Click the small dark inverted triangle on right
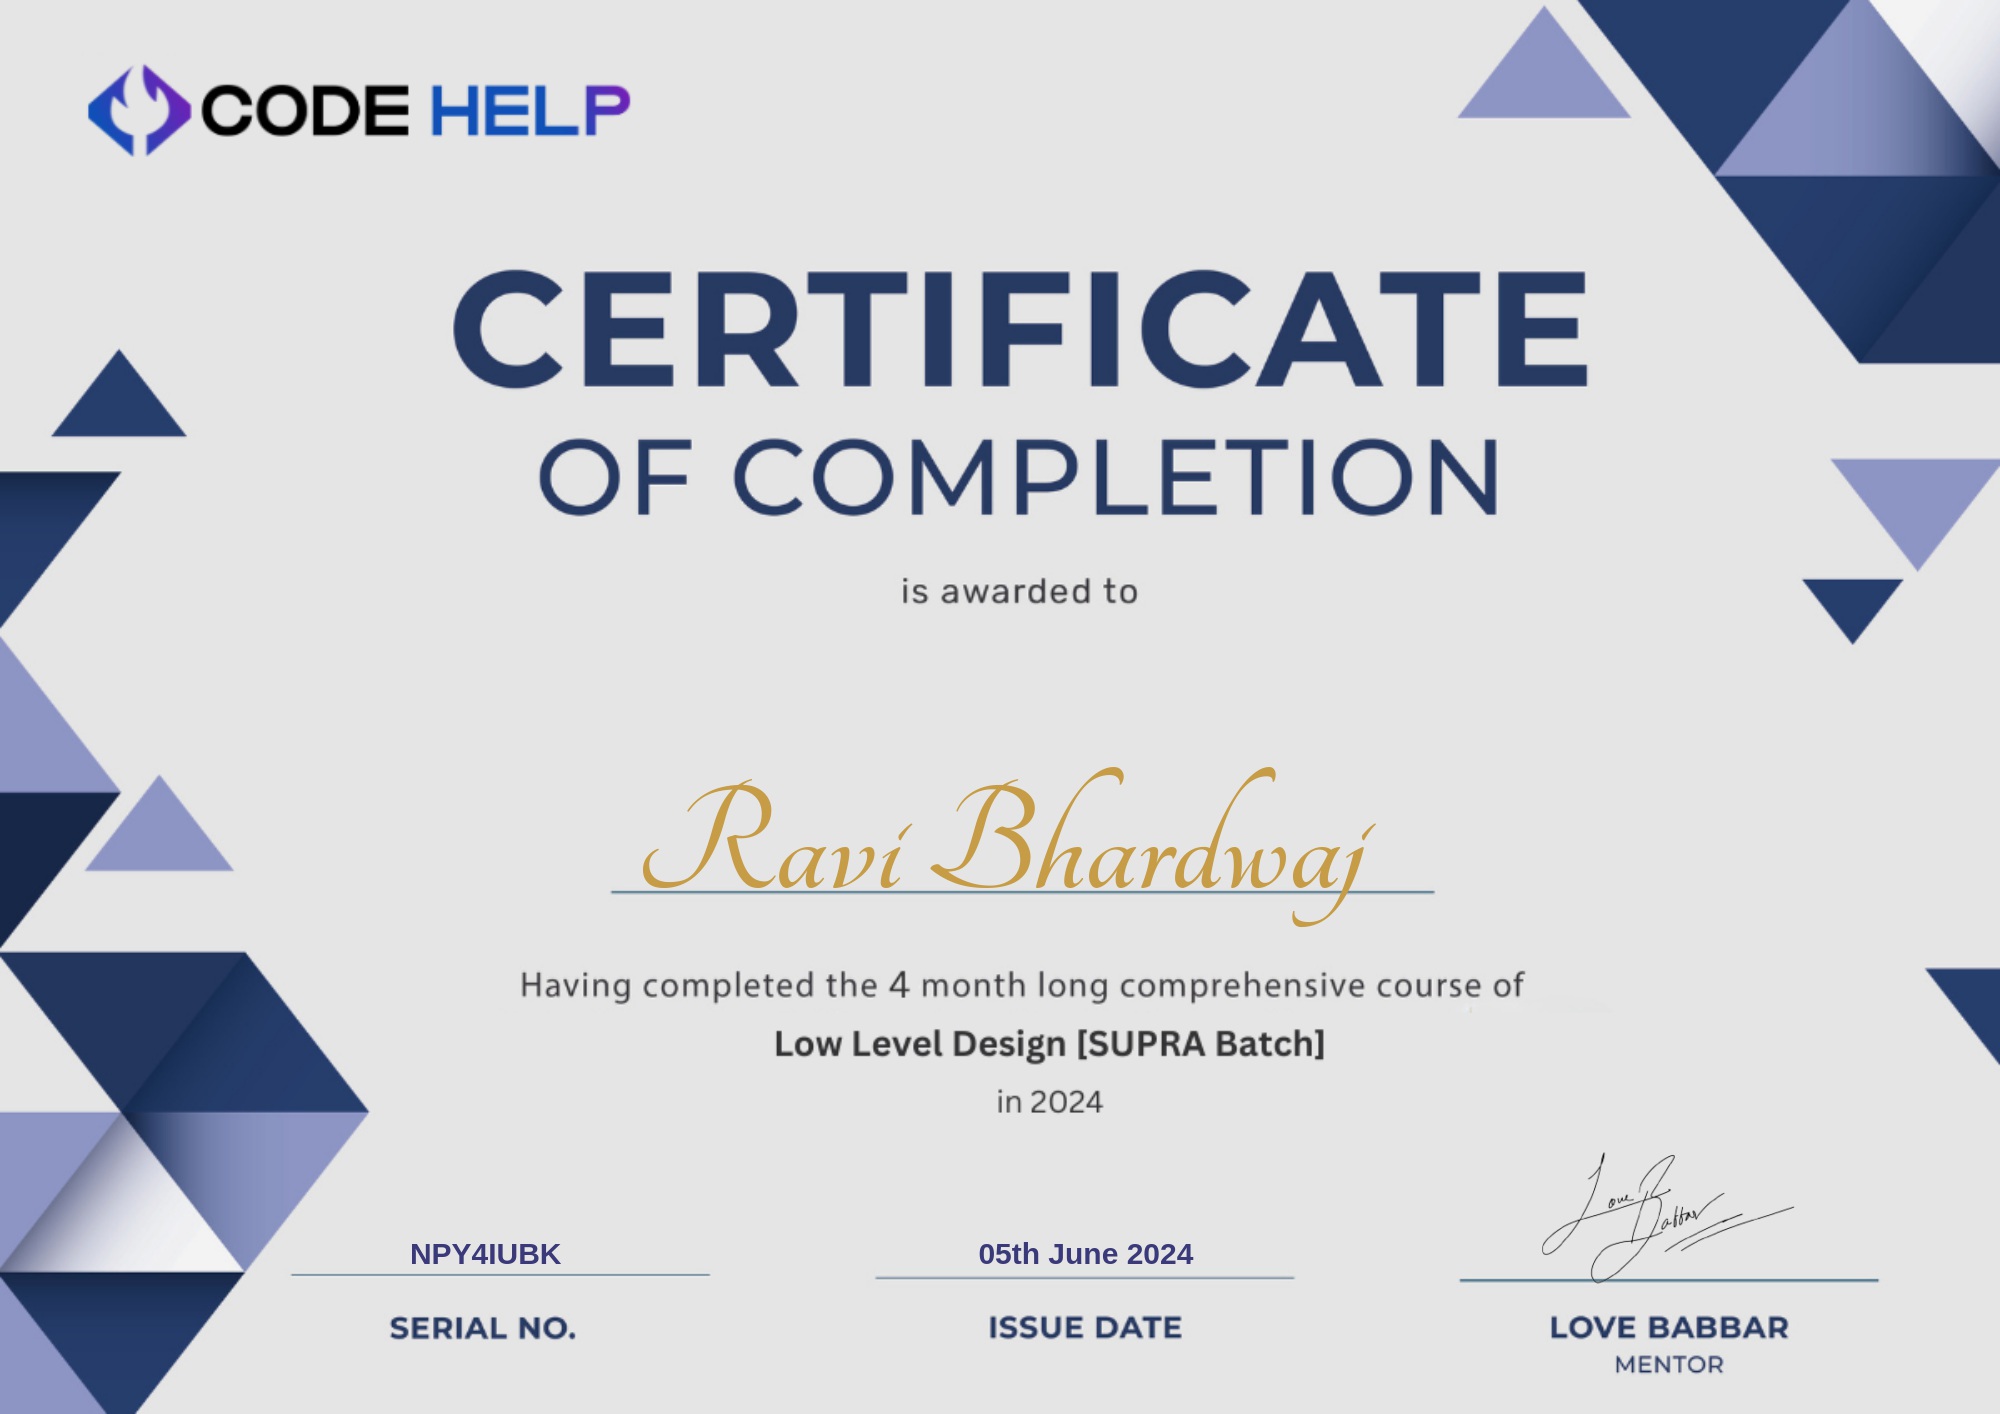Viewport: 2000px width, 1414px height. point(1852,603)
